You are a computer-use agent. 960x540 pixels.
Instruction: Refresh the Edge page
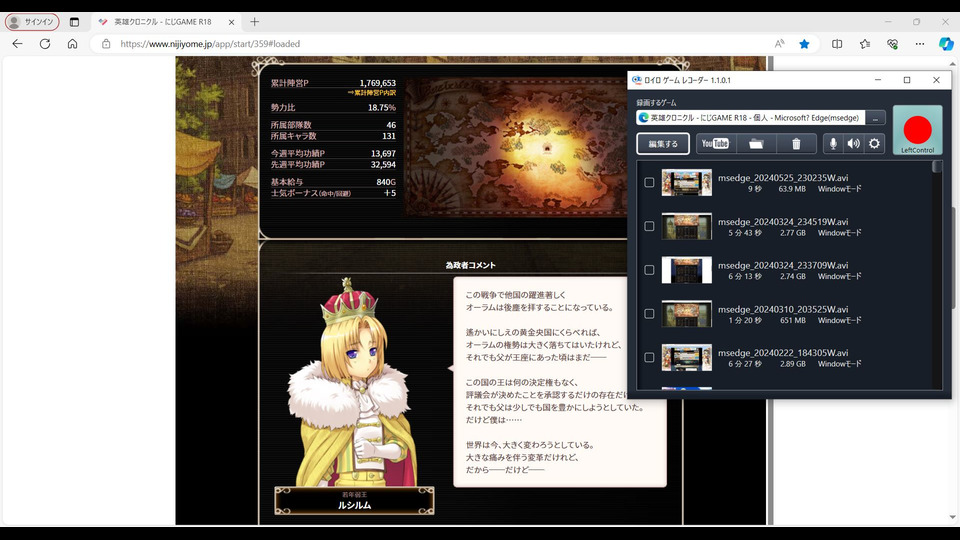coord(45,43)
